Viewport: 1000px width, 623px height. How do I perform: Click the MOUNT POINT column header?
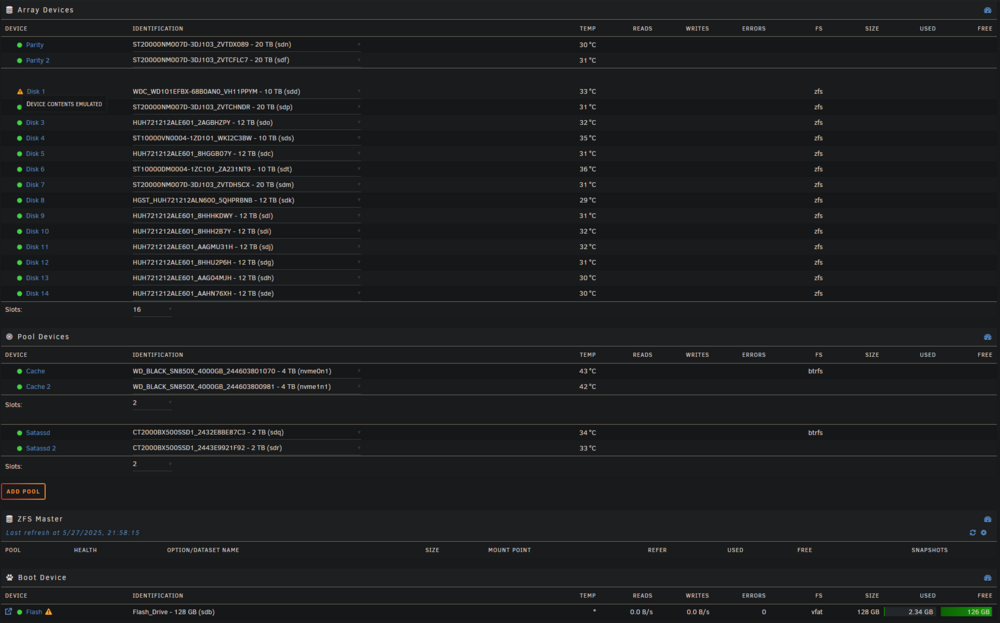click(x=510, y=550)
